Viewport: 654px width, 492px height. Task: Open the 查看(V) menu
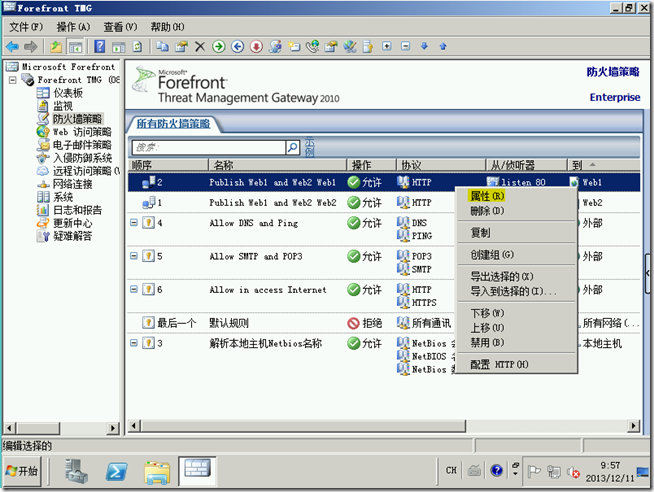pos(120,27)
